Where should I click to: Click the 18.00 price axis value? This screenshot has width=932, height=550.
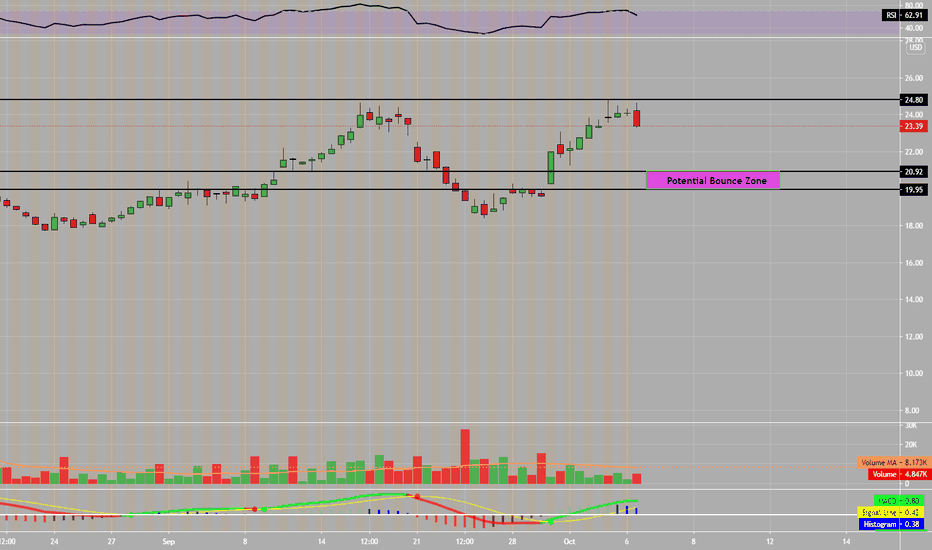tap(914, 226)
